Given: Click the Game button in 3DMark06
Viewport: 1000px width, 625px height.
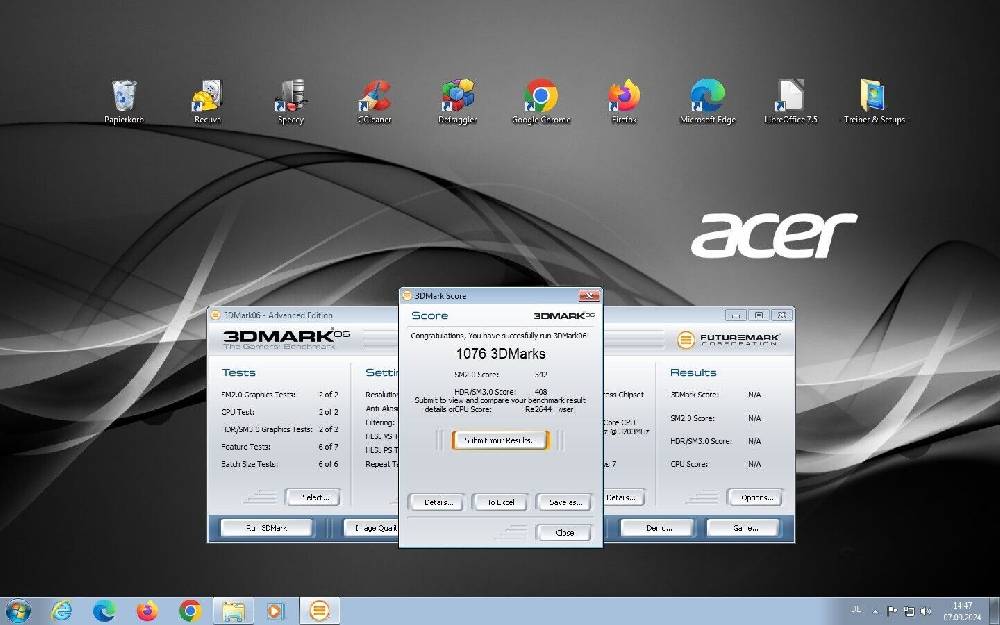Looking at the screenshot, I should pyautogui.click(x=743, y=528).
